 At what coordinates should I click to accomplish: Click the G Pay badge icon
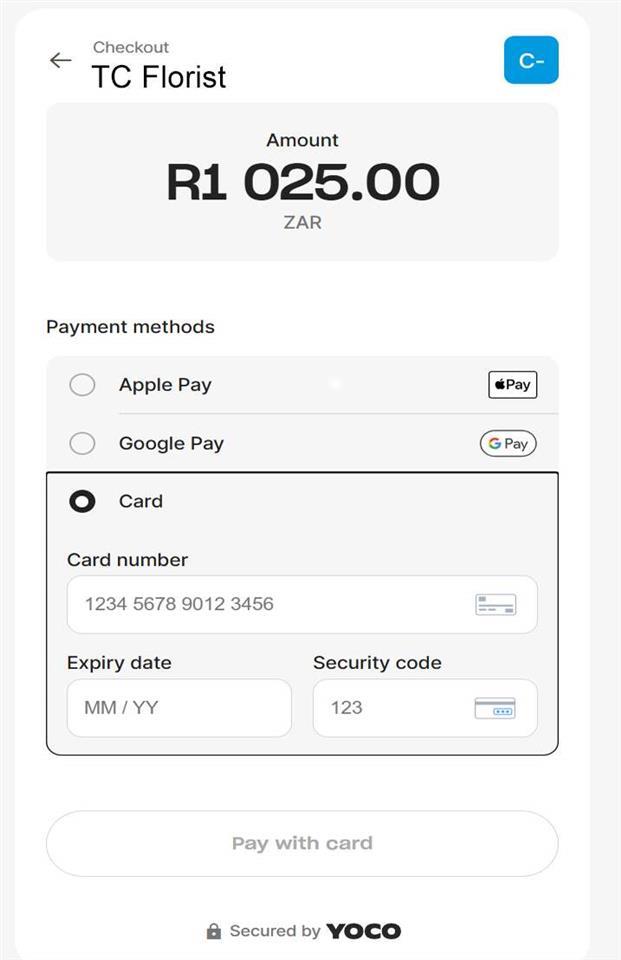pyautogui.click(x=507, y=443)
